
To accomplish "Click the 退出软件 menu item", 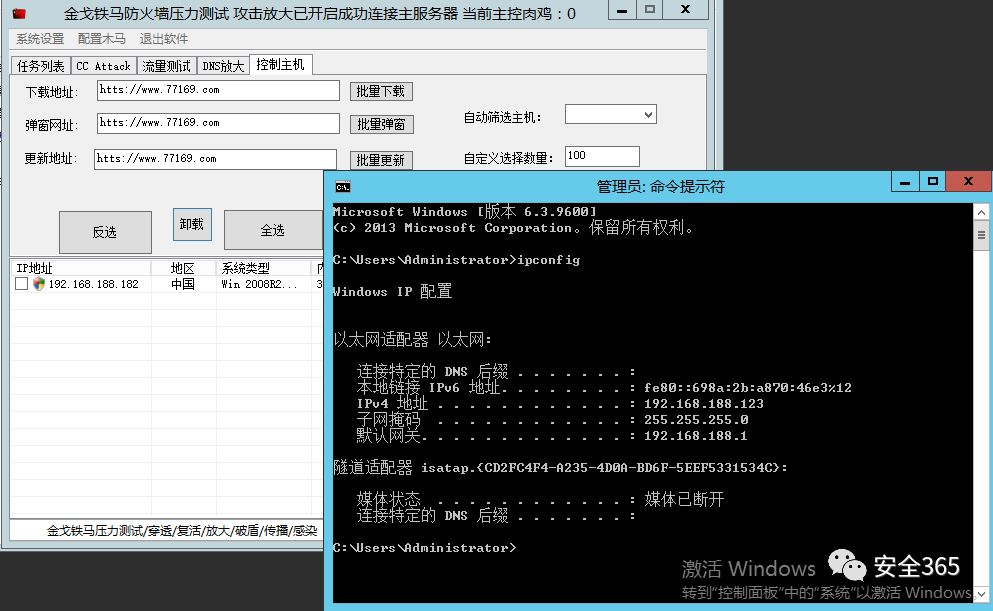I will tap(163, 39).
